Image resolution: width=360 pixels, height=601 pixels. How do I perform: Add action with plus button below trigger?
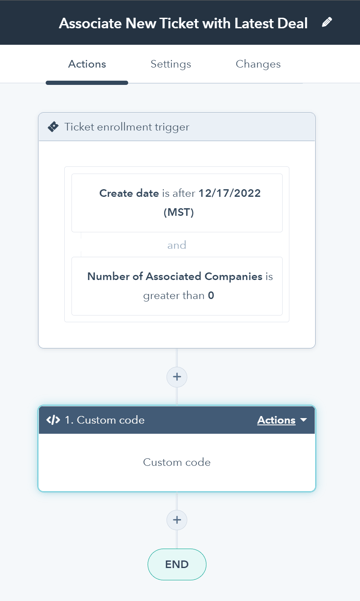(x=177, y=377)
